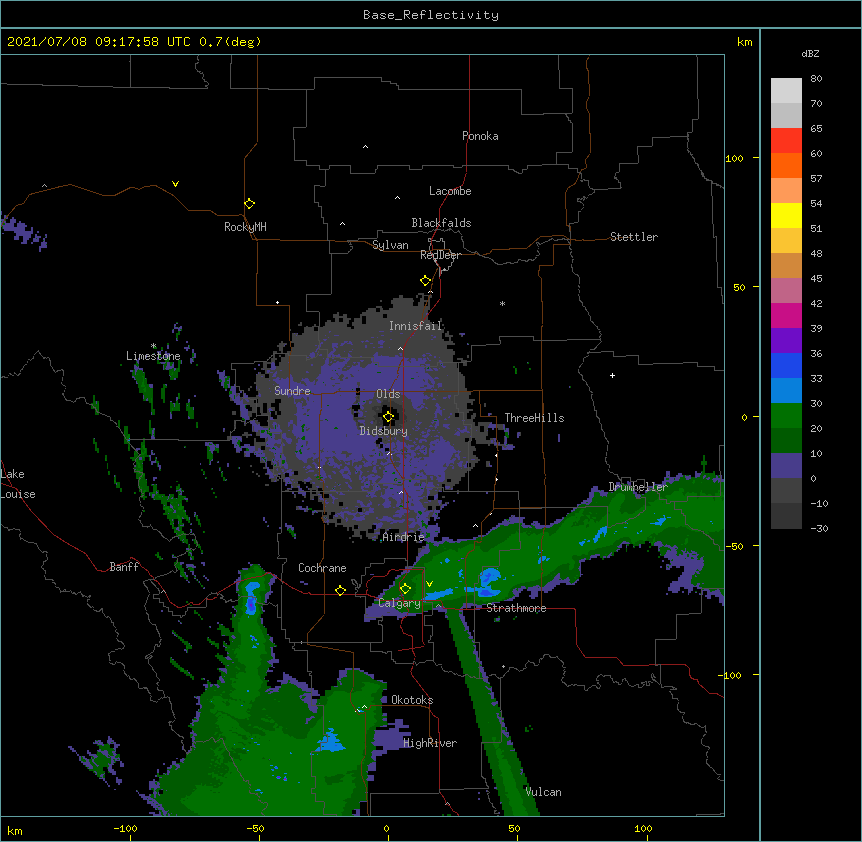Click the yellow diamond marker below Cochrane
The width and height of the screenshot is (862, 842).
[340, 590]
